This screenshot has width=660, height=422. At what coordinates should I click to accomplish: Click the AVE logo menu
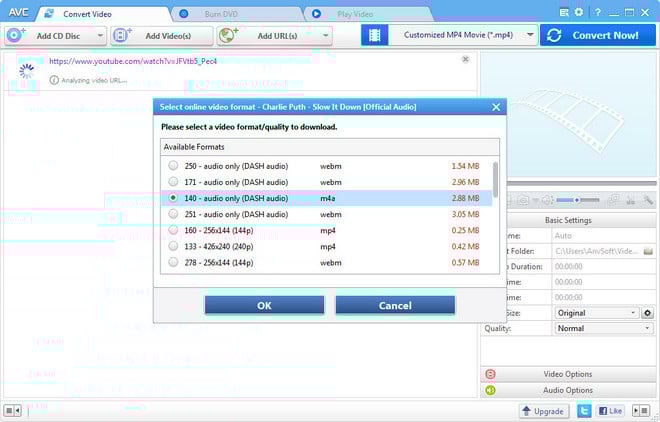coord(19,13)
